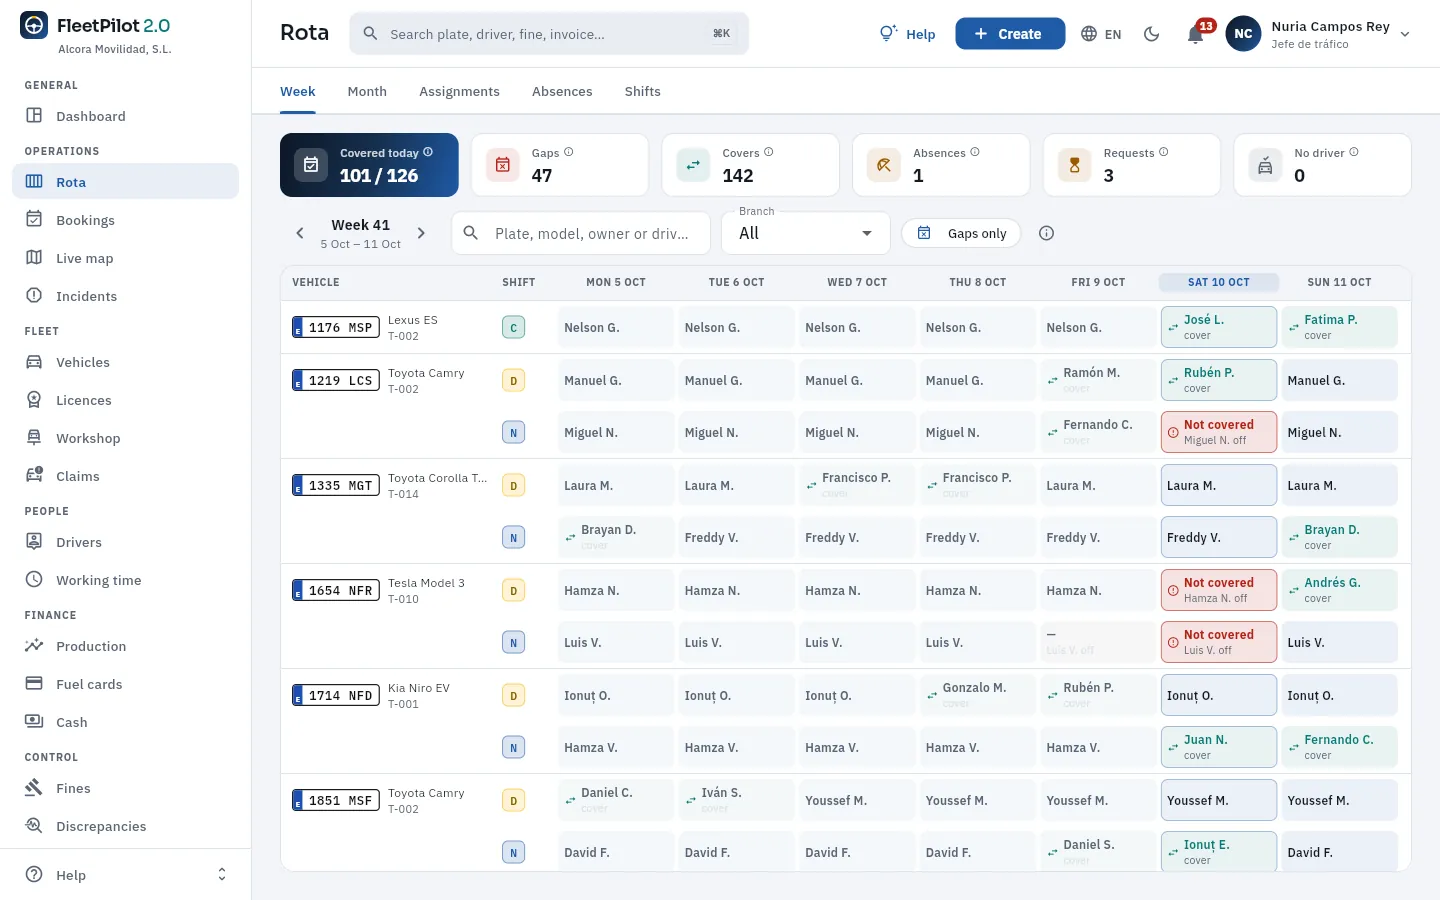Image resolution: width=1440 pixels, height=900 pixels.
Task: Switch to the Assignments tab
Action: pos(459,91)
